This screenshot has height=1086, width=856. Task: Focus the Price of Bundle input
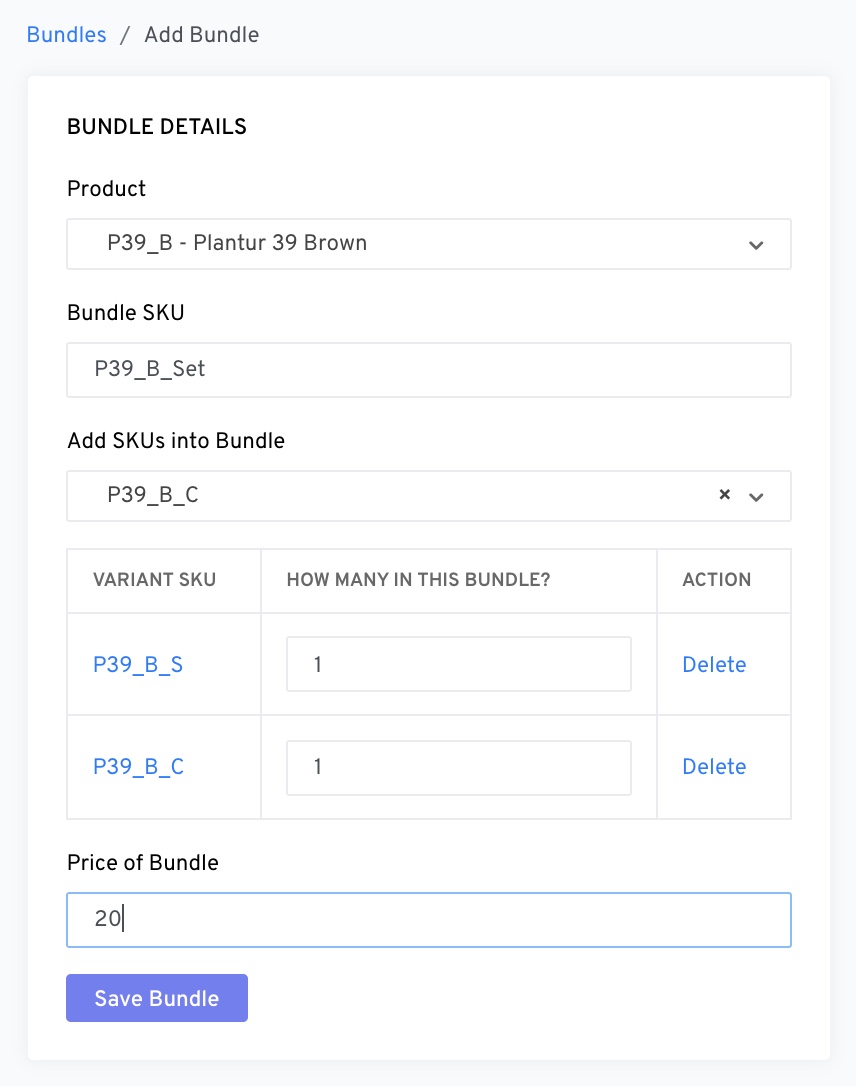pyautogui.click(x=428, y=920)
